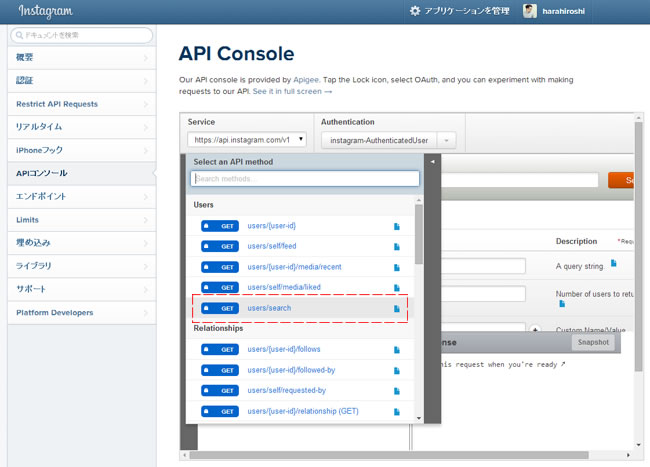Click the Users section heading

click(x=204, y=205)
